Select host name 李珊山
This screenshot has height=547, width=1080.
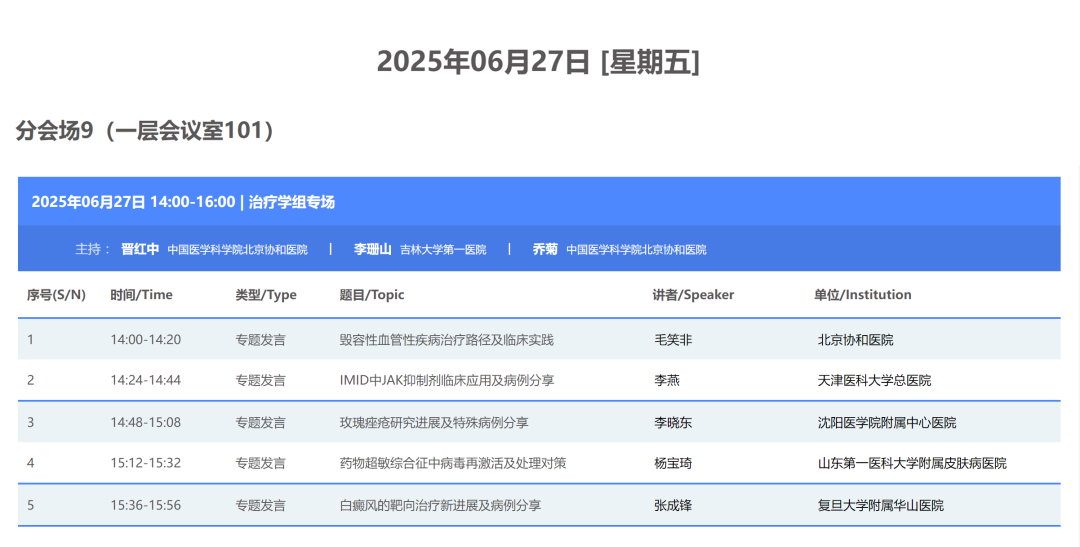click(x=373, y=249)
